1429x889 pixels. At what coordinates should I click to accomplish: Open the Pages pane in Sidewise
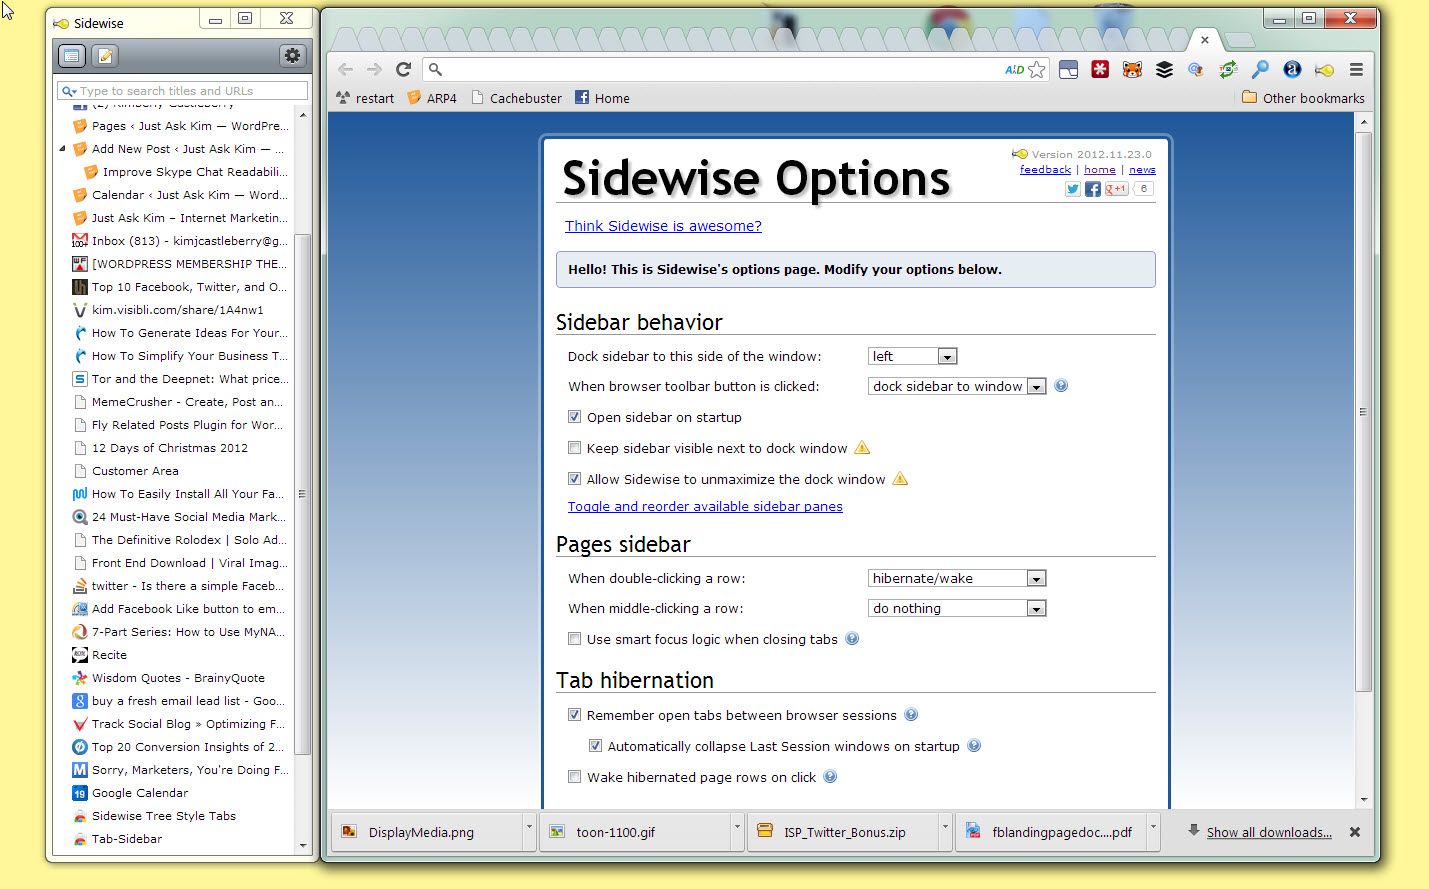pyautogui.click(x=72, y=56)
